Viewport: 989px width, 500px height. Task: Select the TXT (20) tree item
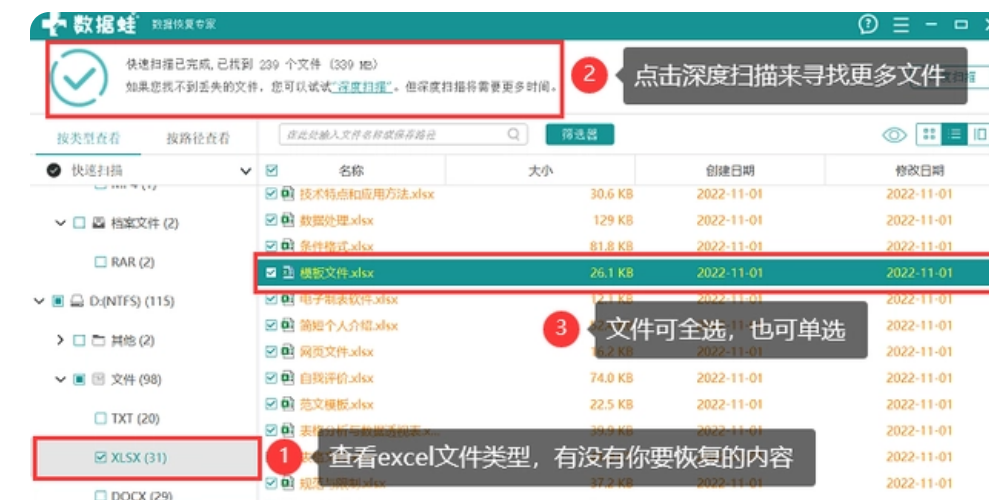[x=135, y=418]
